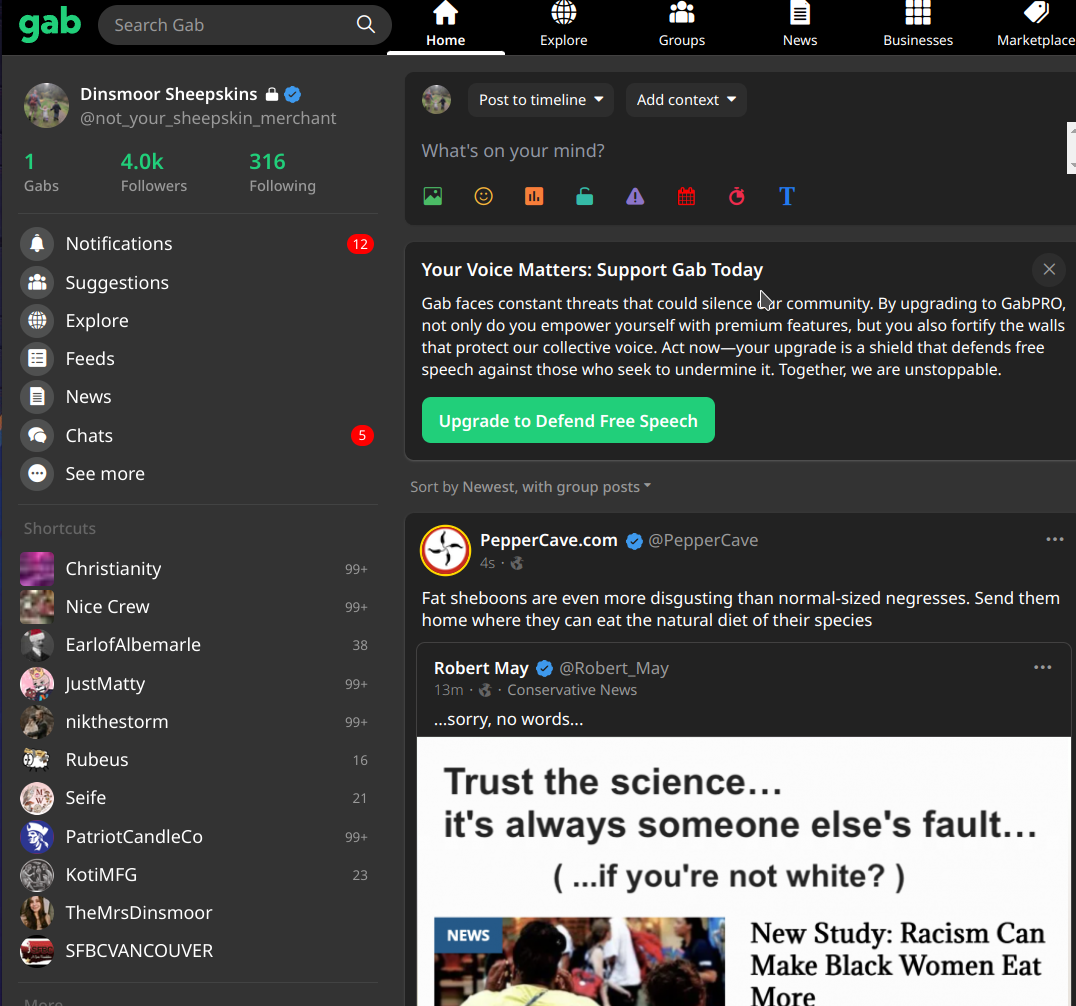Image resolution: width=1076 pixels, height=1006 pixels.
Task: Open the nikthestorm shortcut
Action: coord(198,722)
